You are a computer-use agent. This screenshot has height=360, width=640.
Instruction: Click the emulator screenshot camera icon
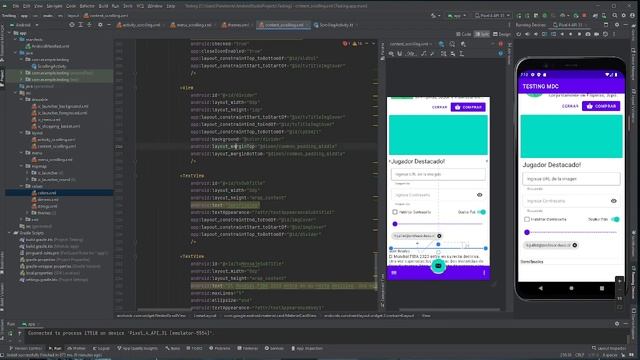pos(588,34)
